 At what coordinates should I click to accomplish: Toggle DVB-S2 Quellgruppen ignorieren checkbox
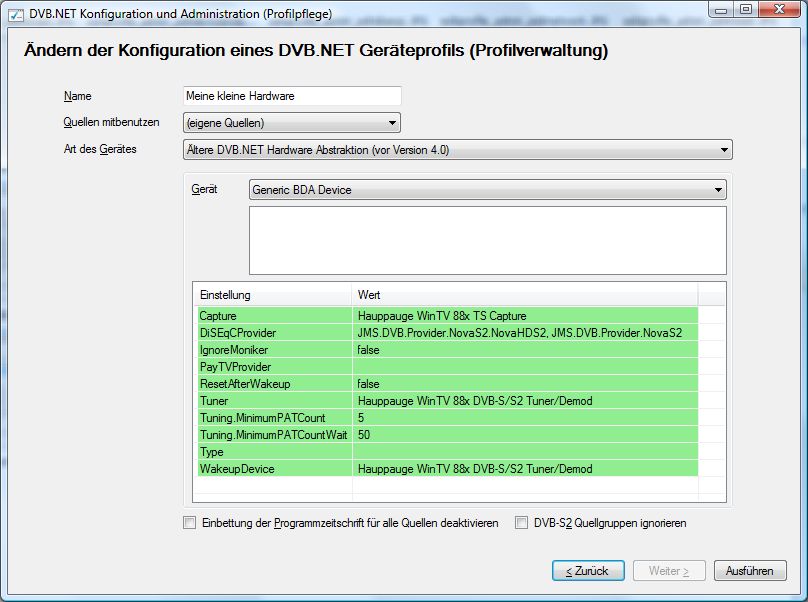point(521,523)
